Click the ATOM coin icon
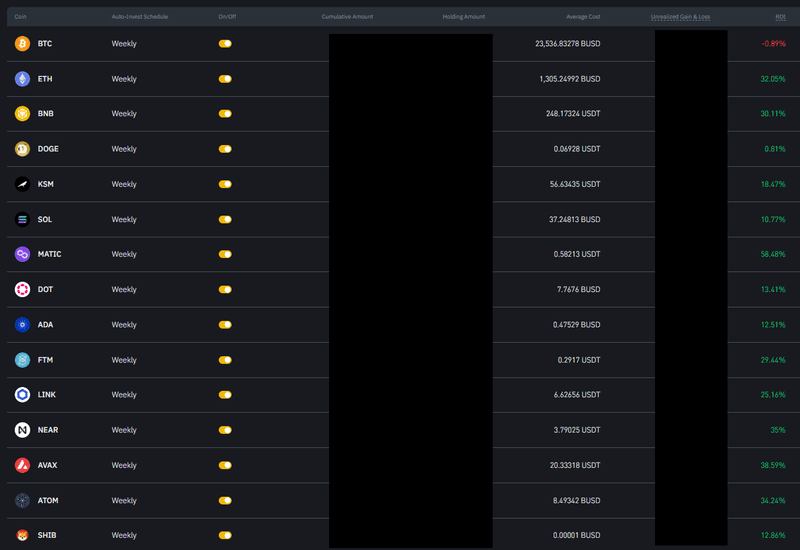 click(x=22, y=500)
